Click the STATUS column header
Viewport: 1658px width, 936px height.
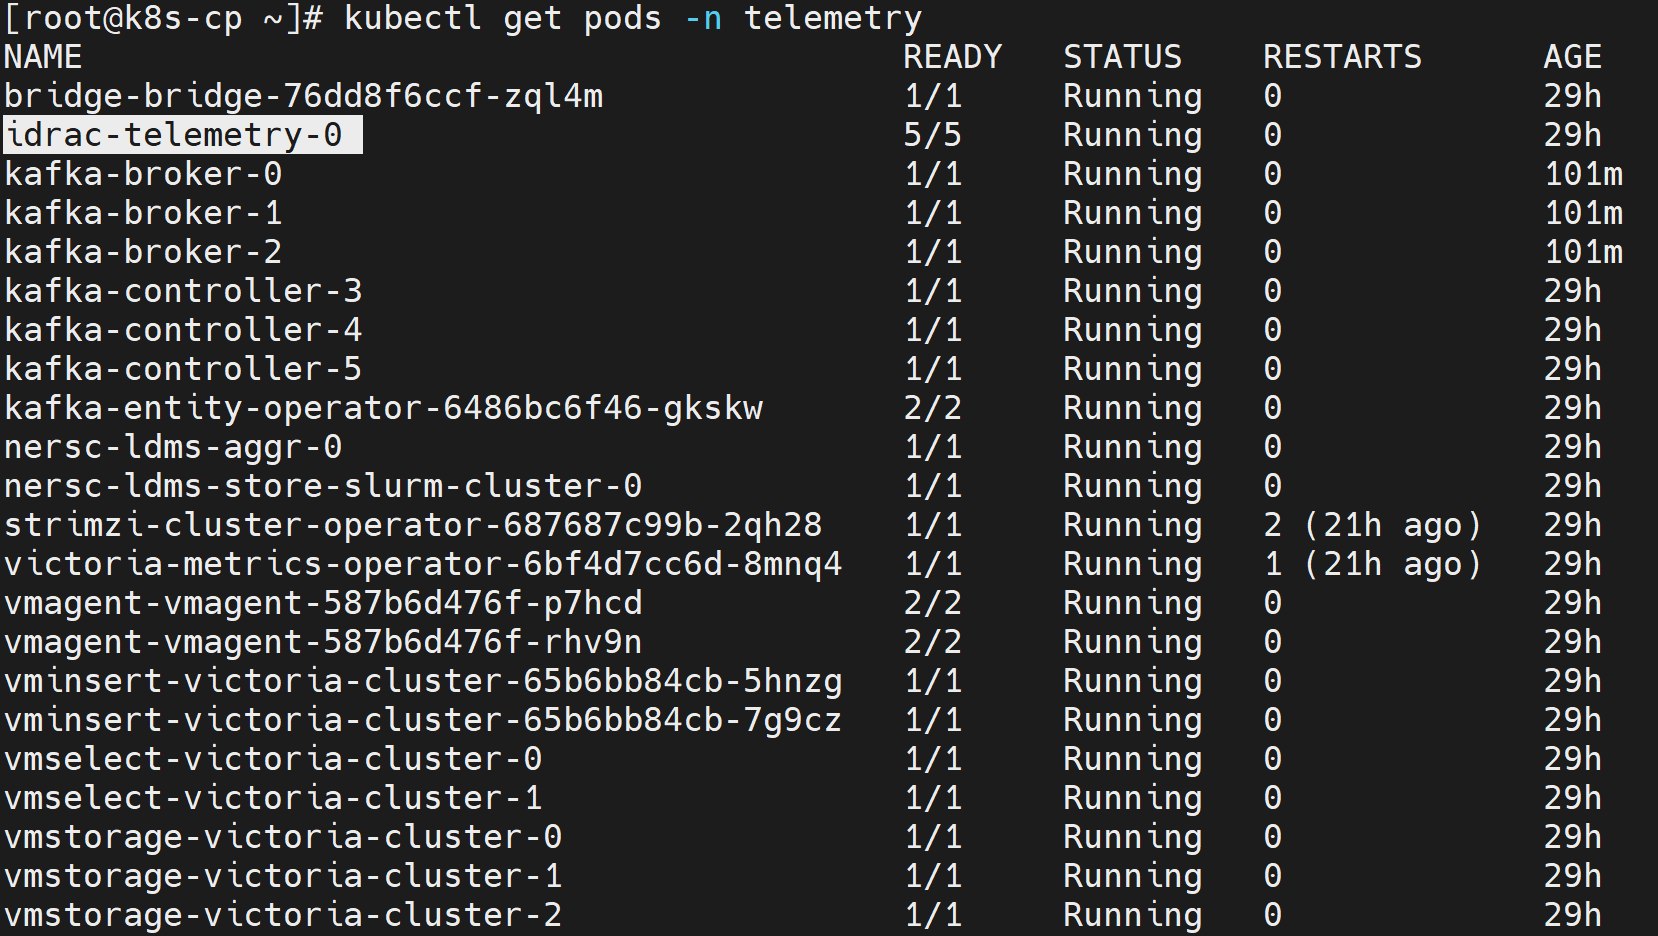(x=1123, y=57)
